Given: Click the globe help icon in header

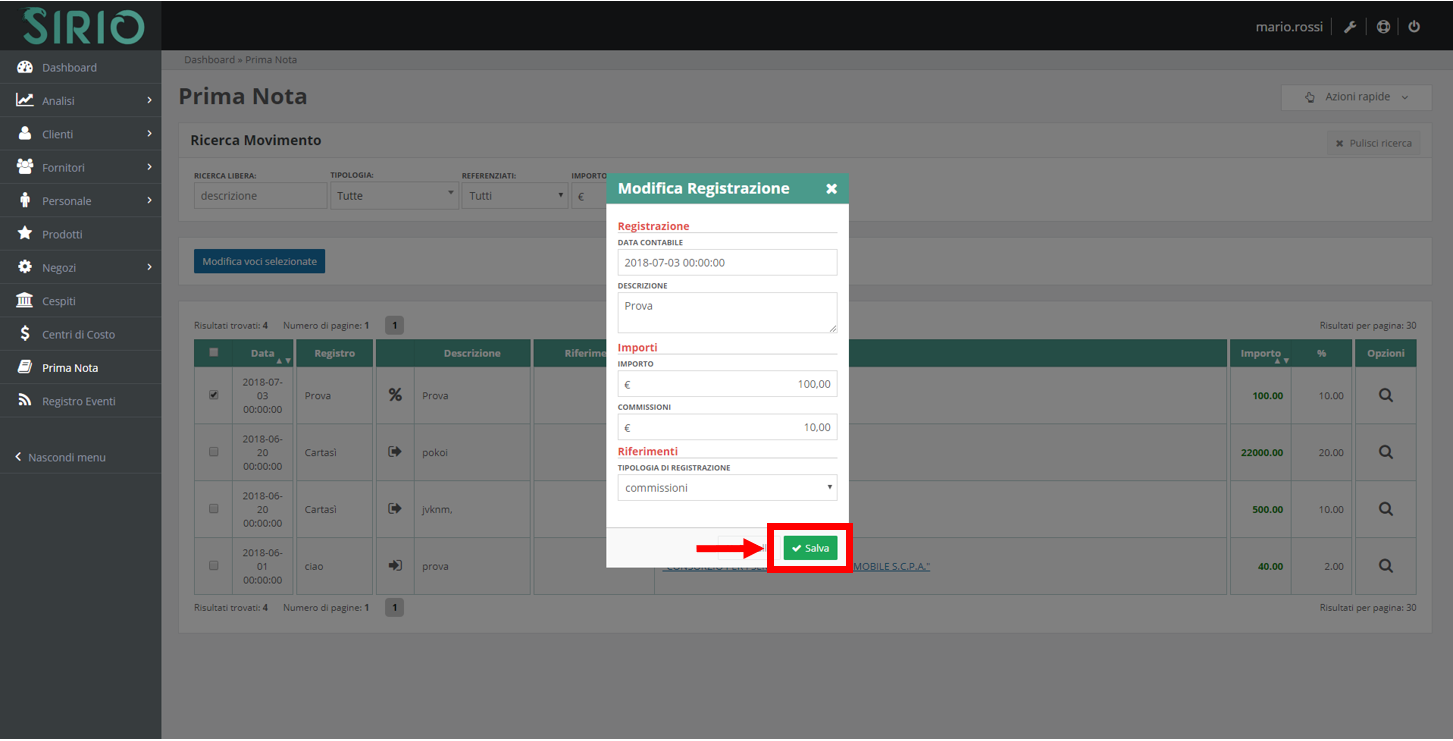Looking at the screenshot, I should click(x=1383, y=27).
